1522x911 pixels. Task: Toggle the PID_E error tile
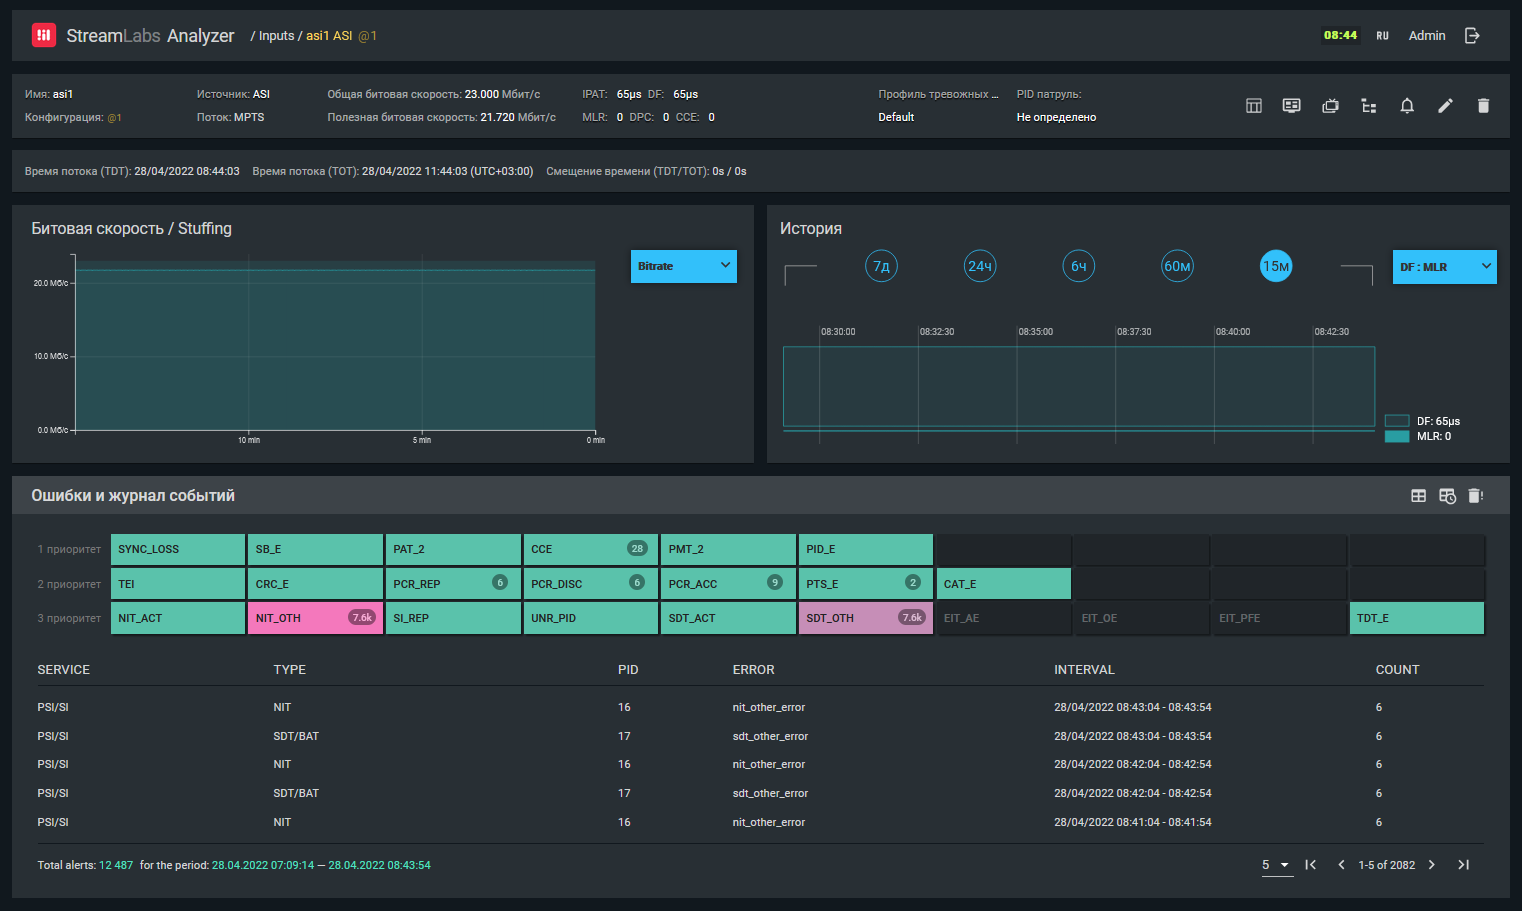[x=866, y=549]
